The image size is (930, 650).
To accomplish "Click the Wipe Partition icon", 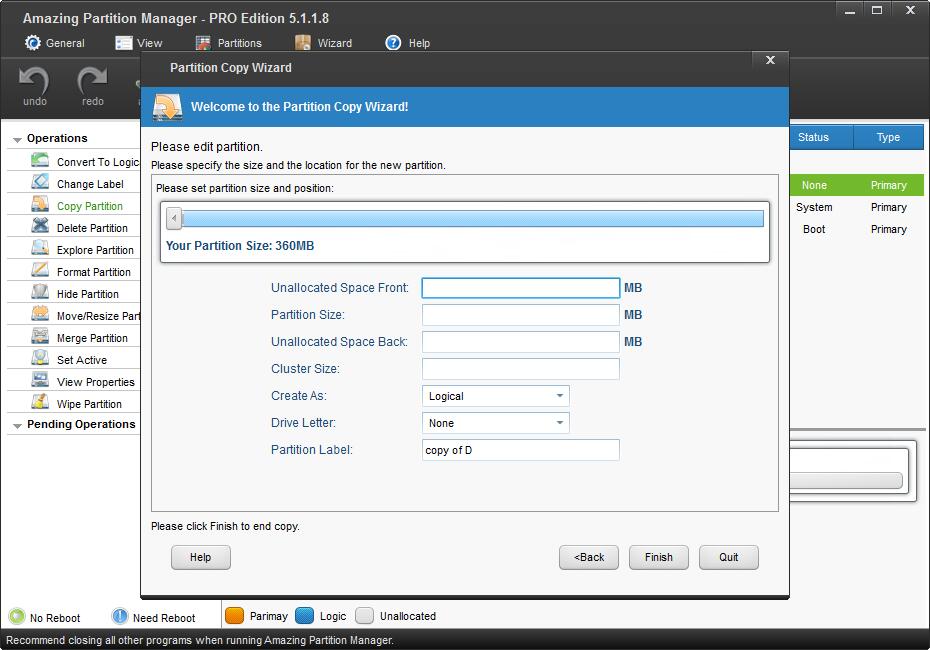I will pyautogui.click(x=40, y=402).
